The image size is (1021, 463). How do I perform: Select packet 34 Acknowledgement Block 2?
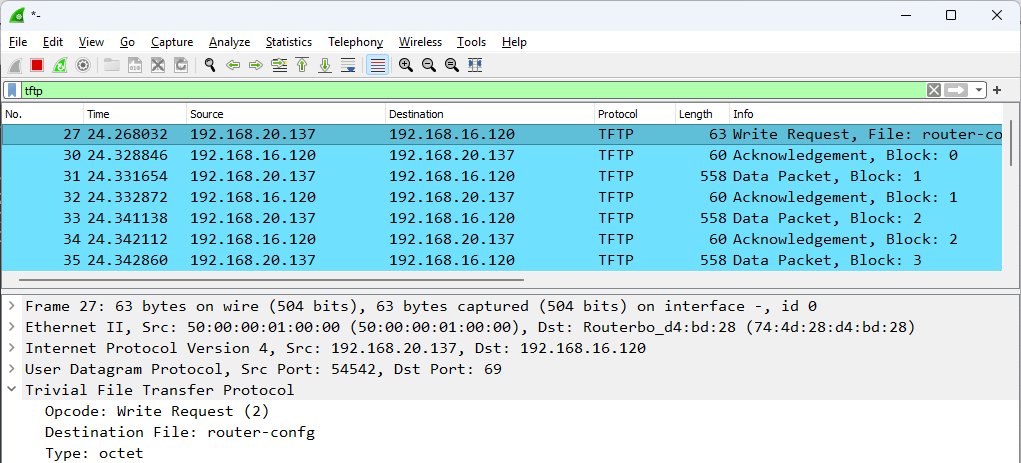coord(502,239)
